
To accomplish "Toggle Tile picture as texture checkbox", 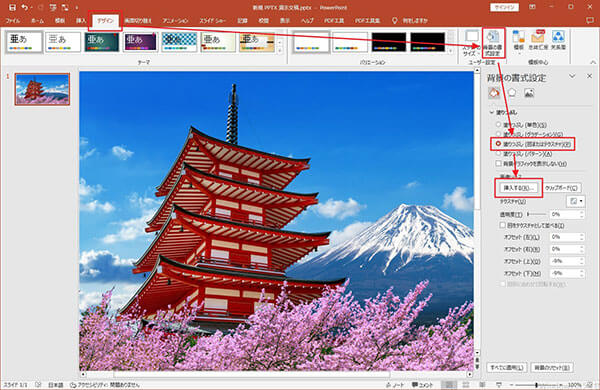I will 502,225.
